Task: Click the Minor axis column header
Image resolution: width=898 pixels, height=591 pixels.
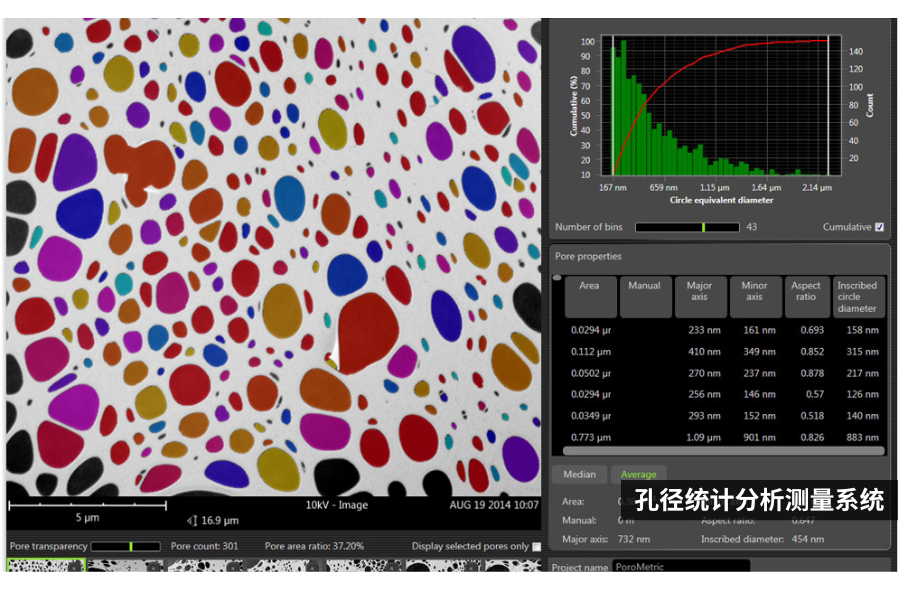Action: [754, 297]
